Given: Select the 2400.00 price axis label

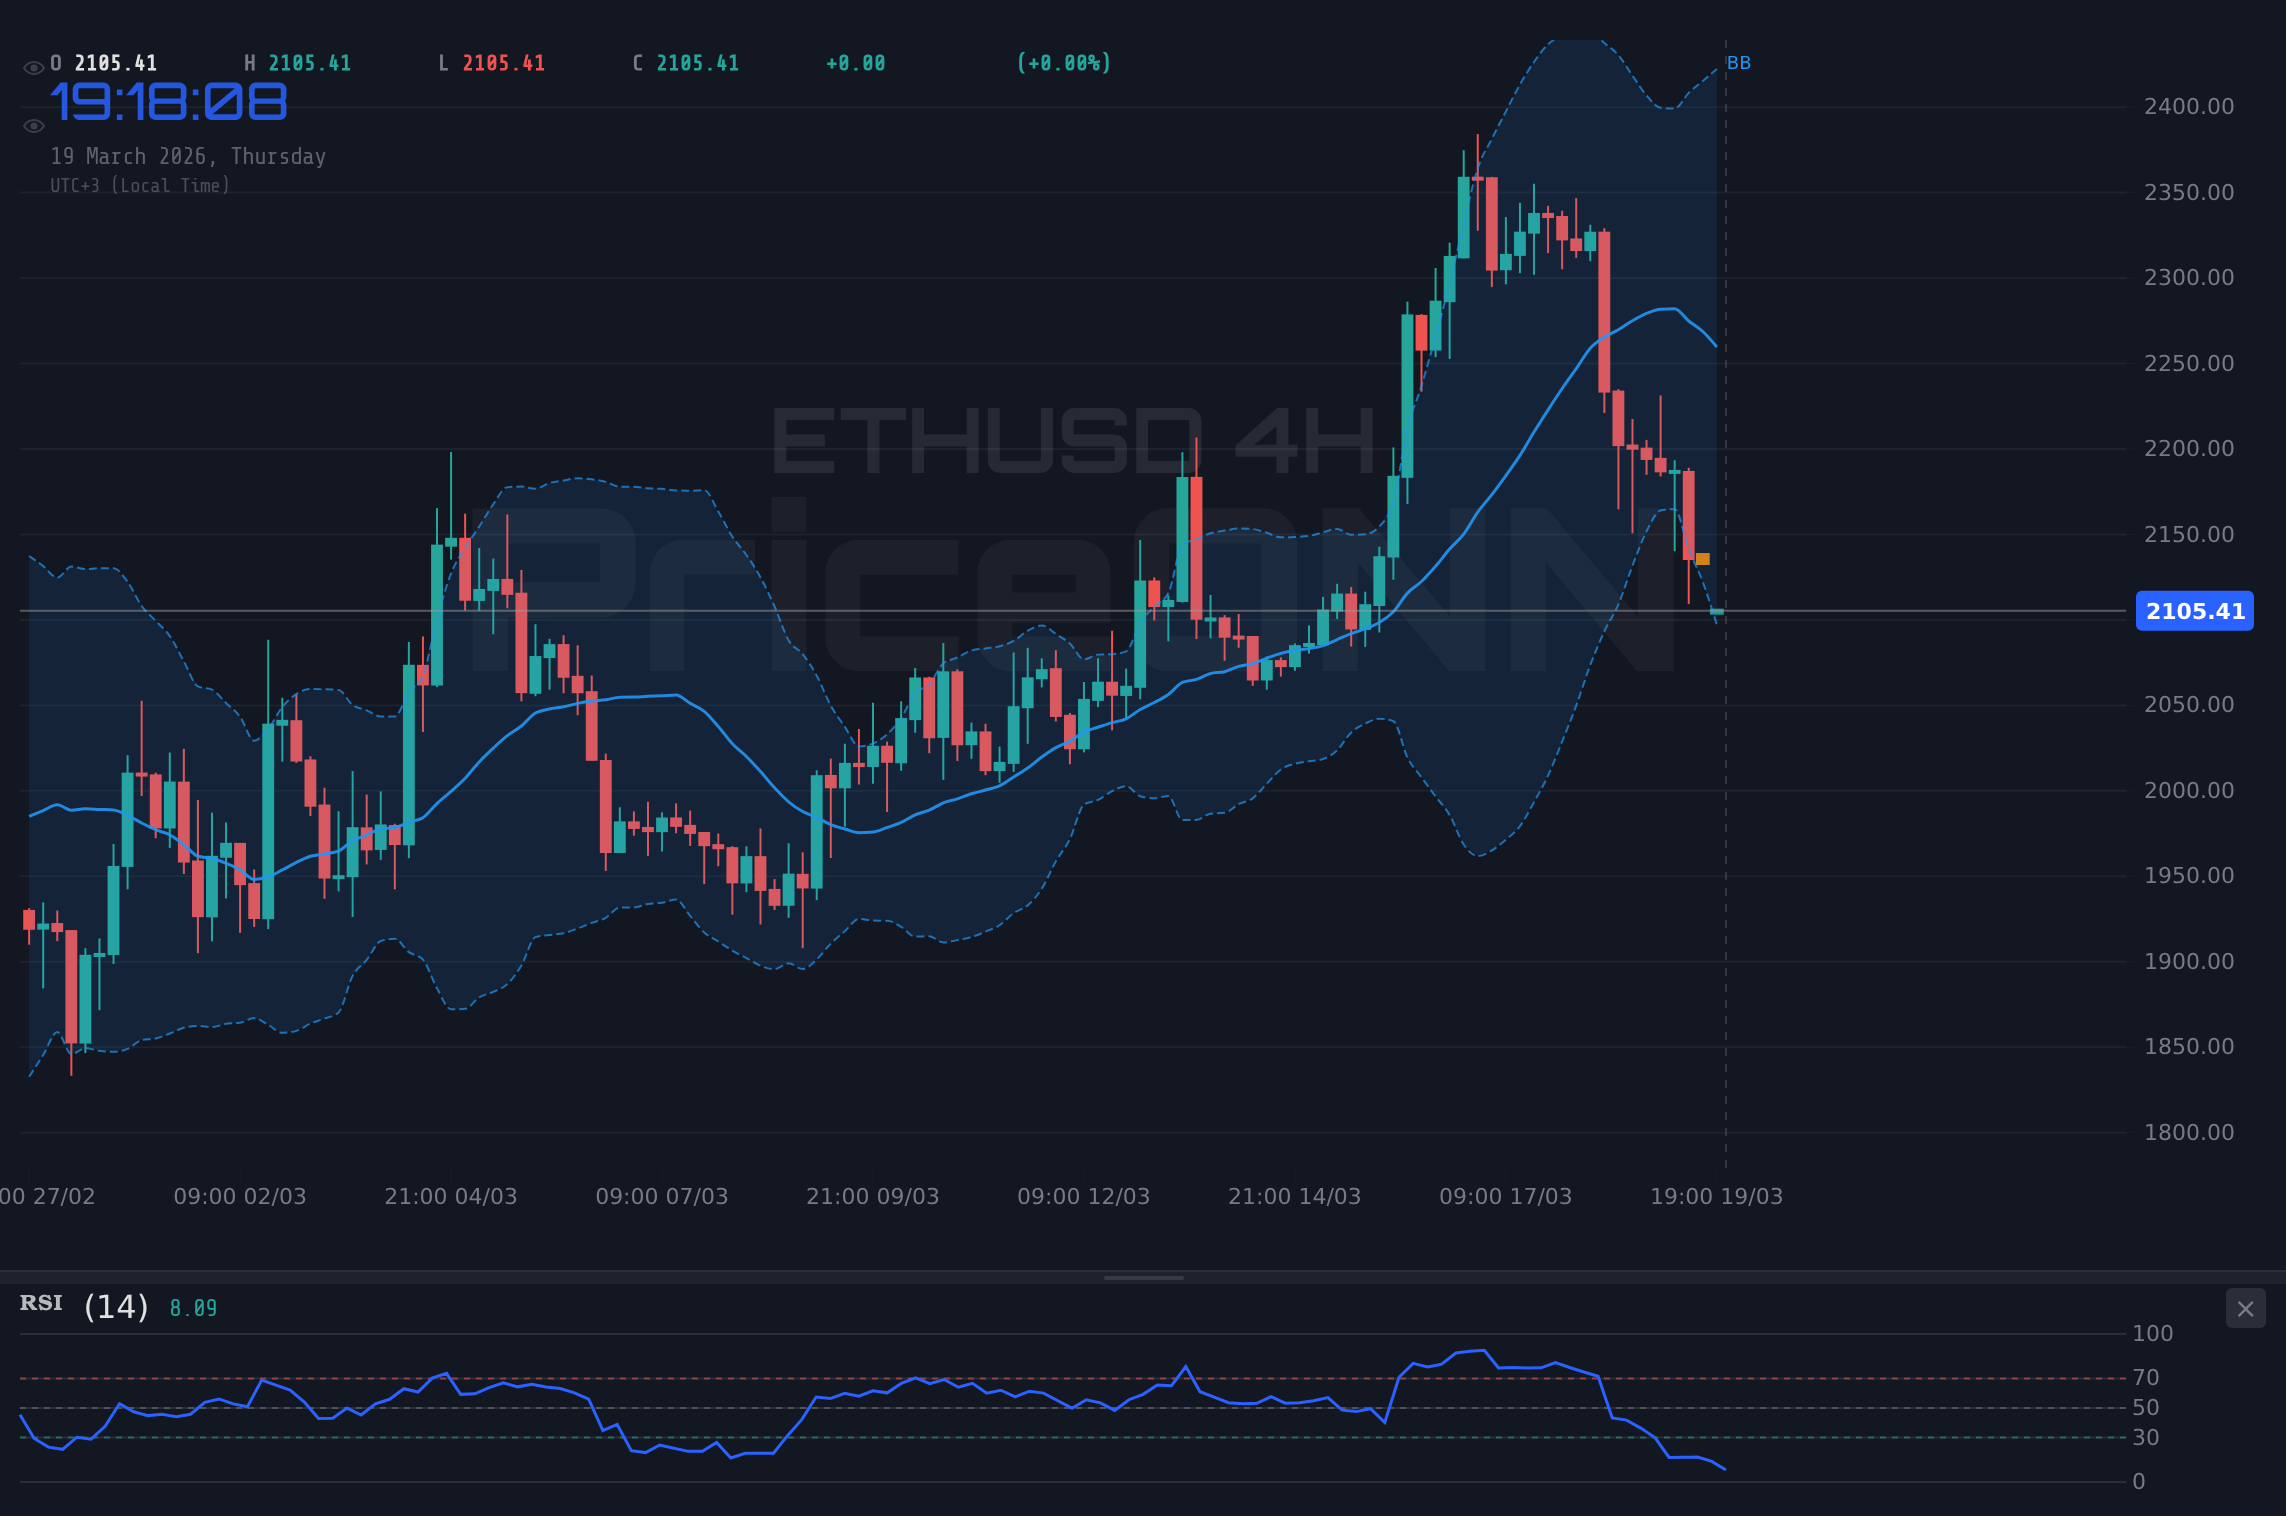Looking at the screenshot, I should [2191, 105].
